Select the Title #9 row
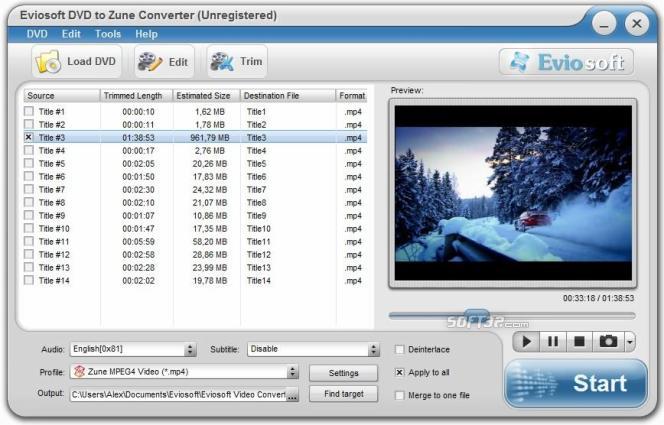 [x=195, y=215]
